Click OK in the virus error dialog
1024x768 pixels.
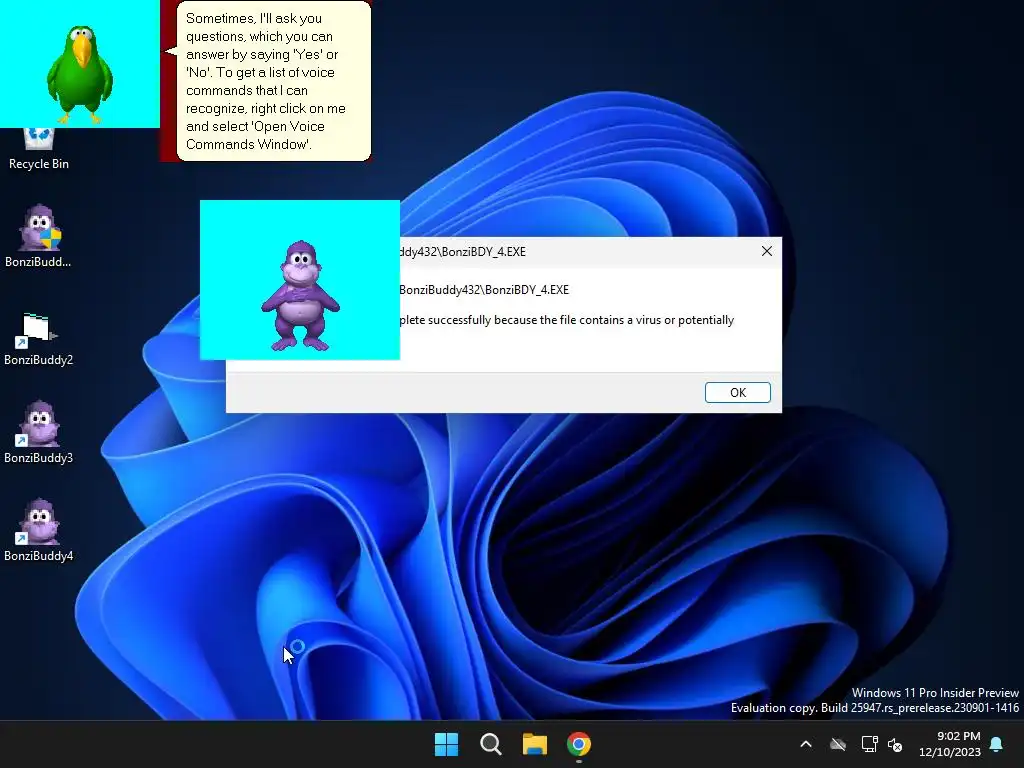click(737, 392)
